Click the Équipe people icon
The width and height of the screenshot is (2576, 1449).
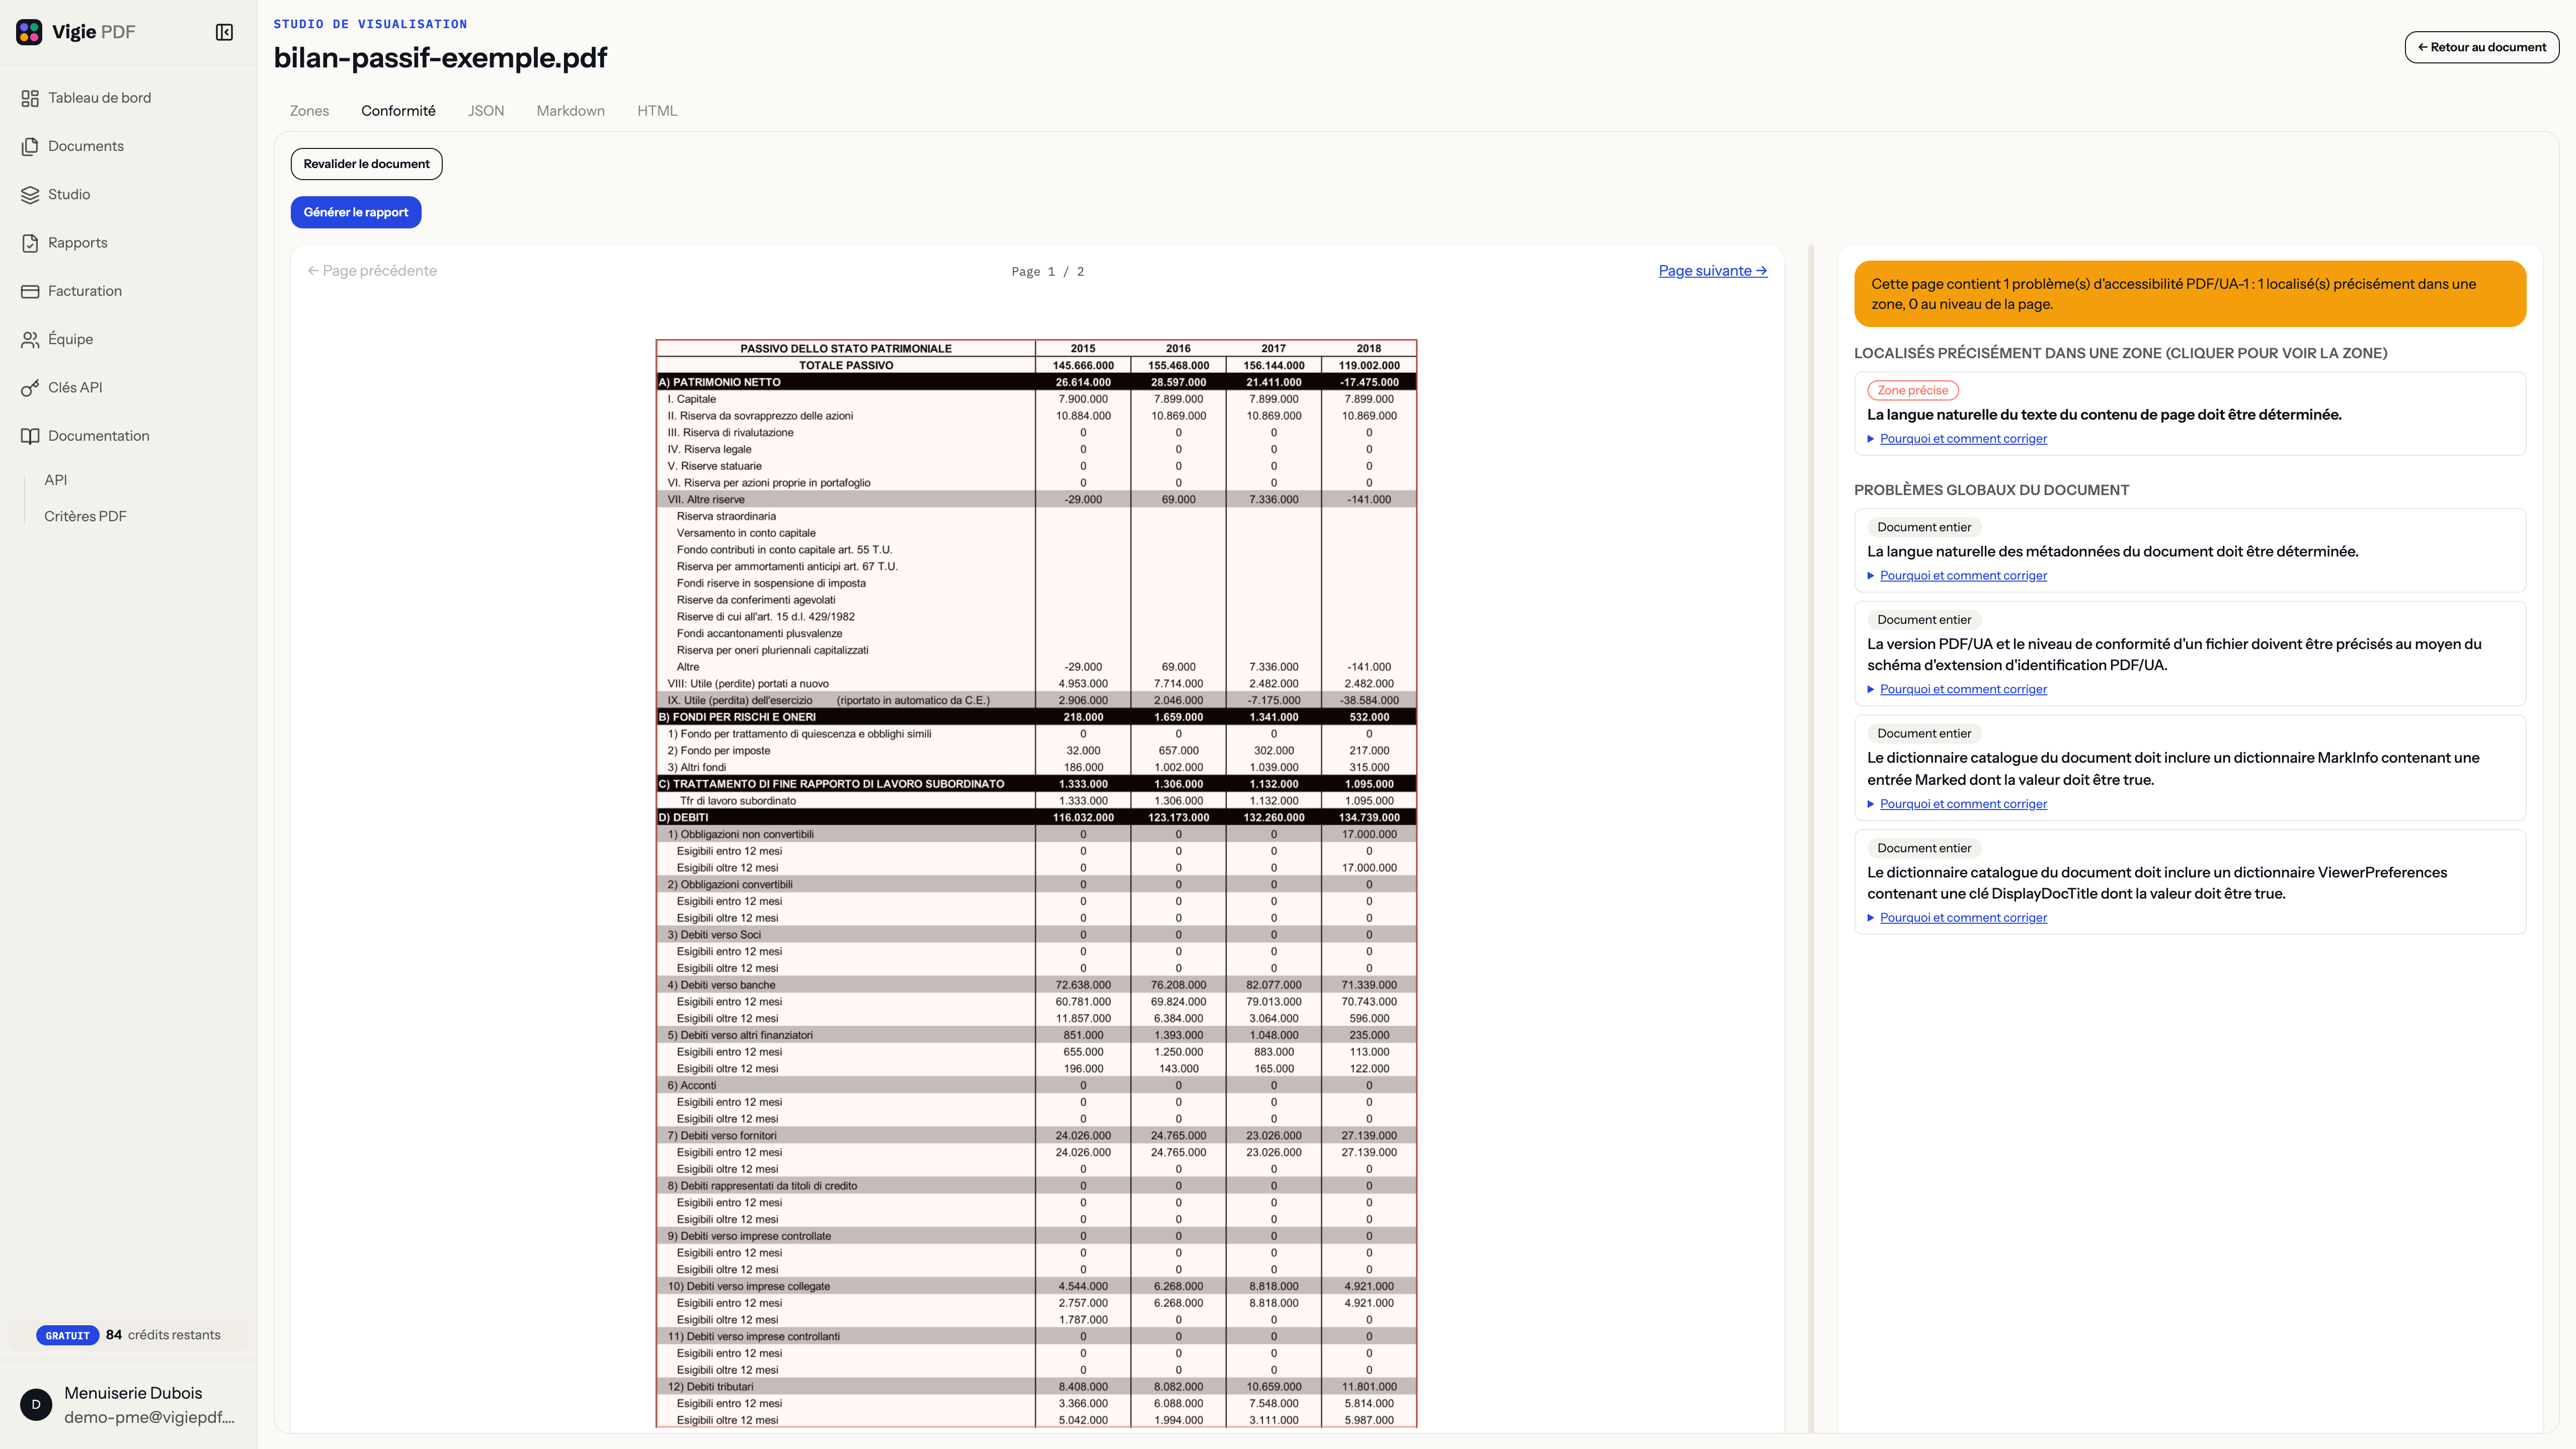tap(30, 339)
